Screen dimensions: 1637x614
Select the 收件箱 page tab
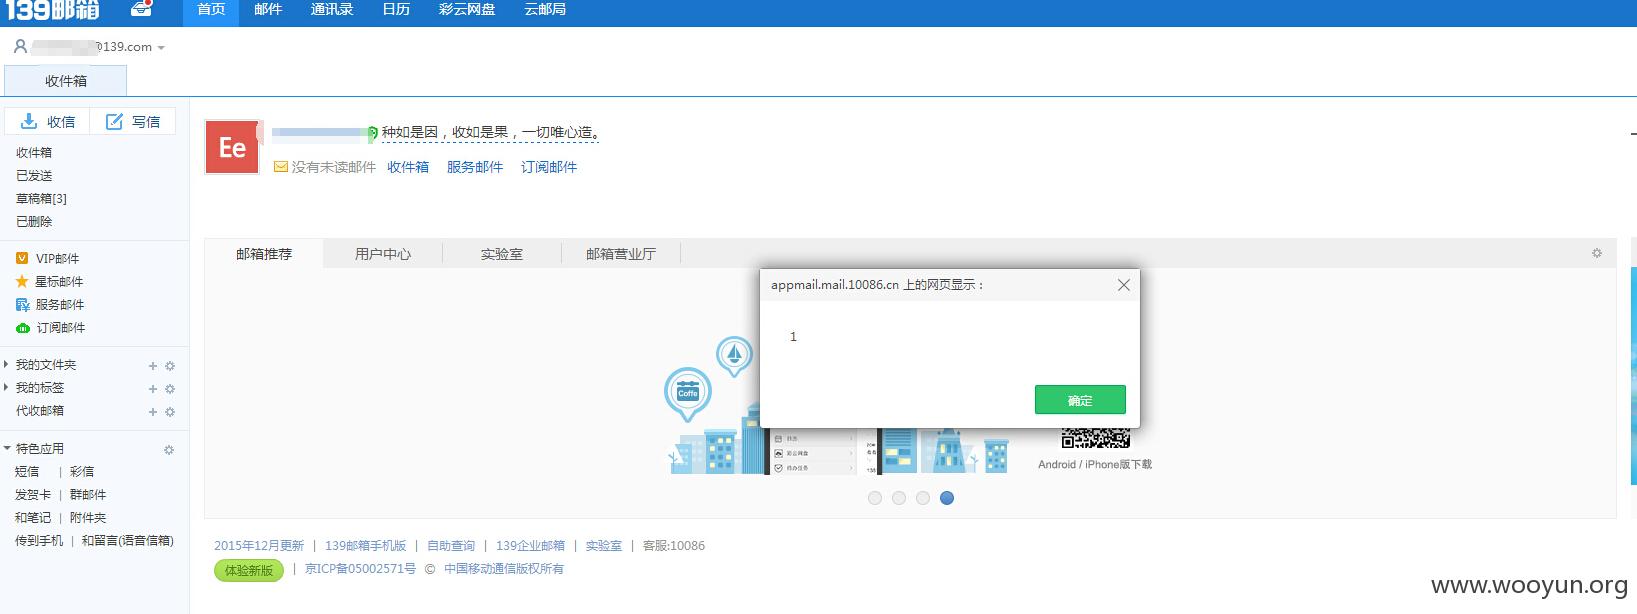click(x=66, y=81)
